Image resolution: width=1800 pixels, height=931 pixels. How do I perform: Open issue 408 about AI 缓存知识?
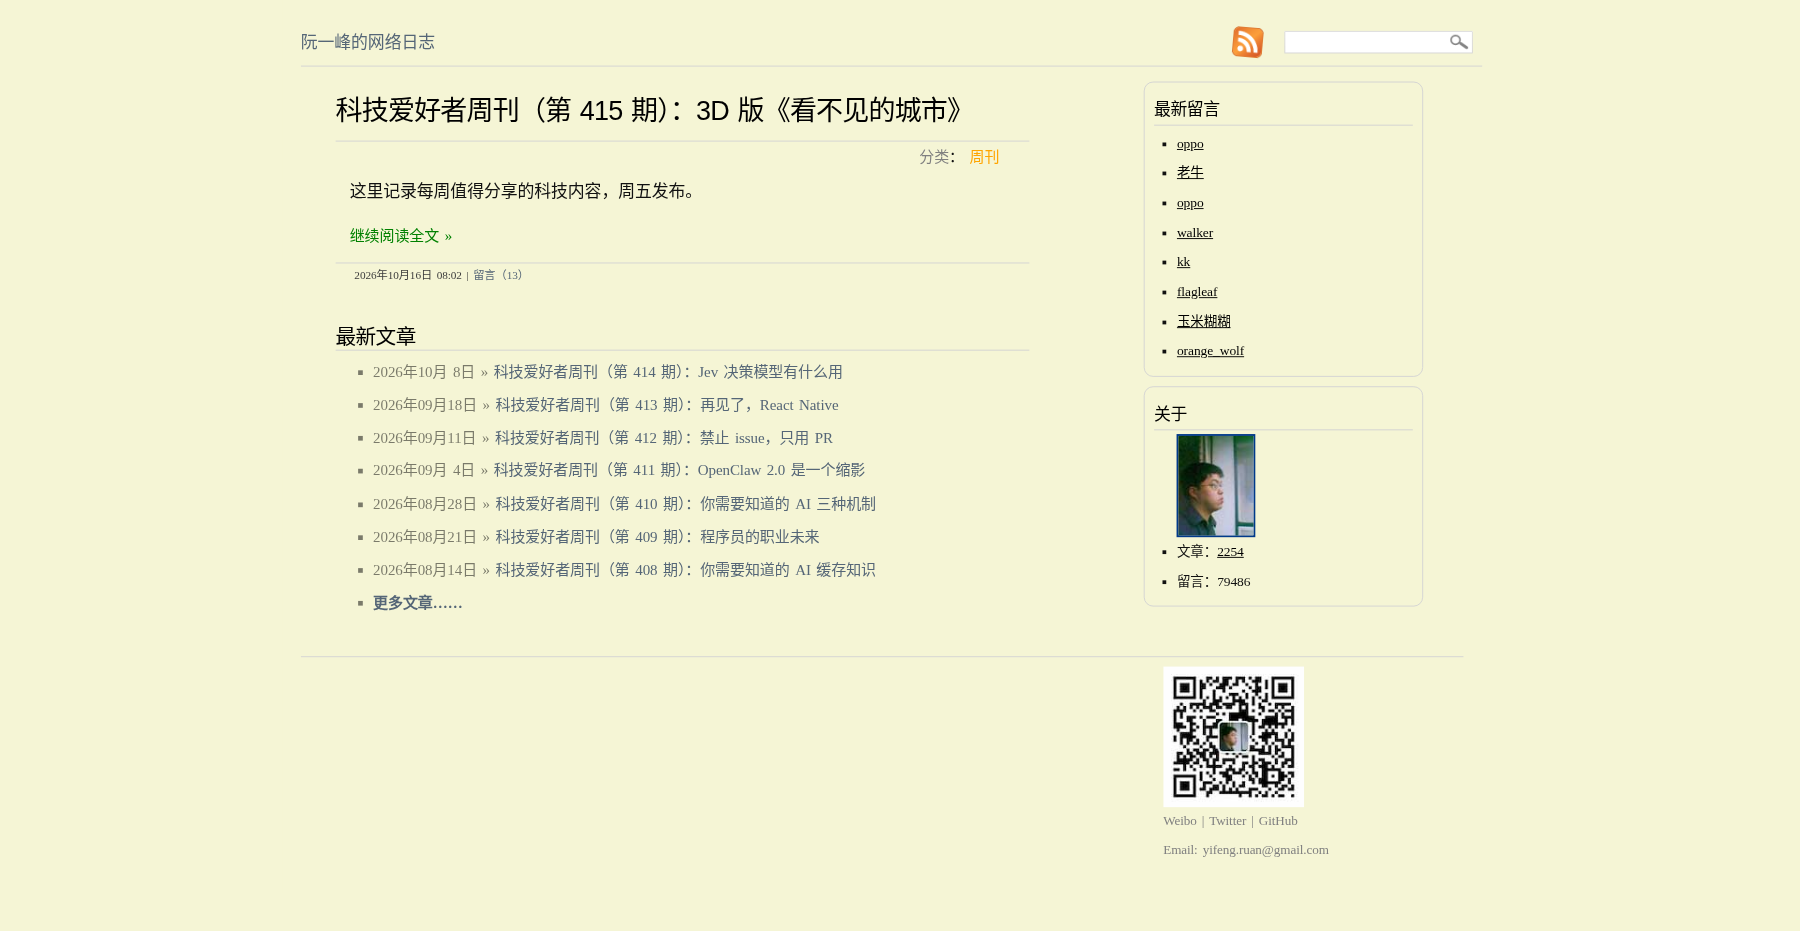pyautogui.click(x=686, y=570)
